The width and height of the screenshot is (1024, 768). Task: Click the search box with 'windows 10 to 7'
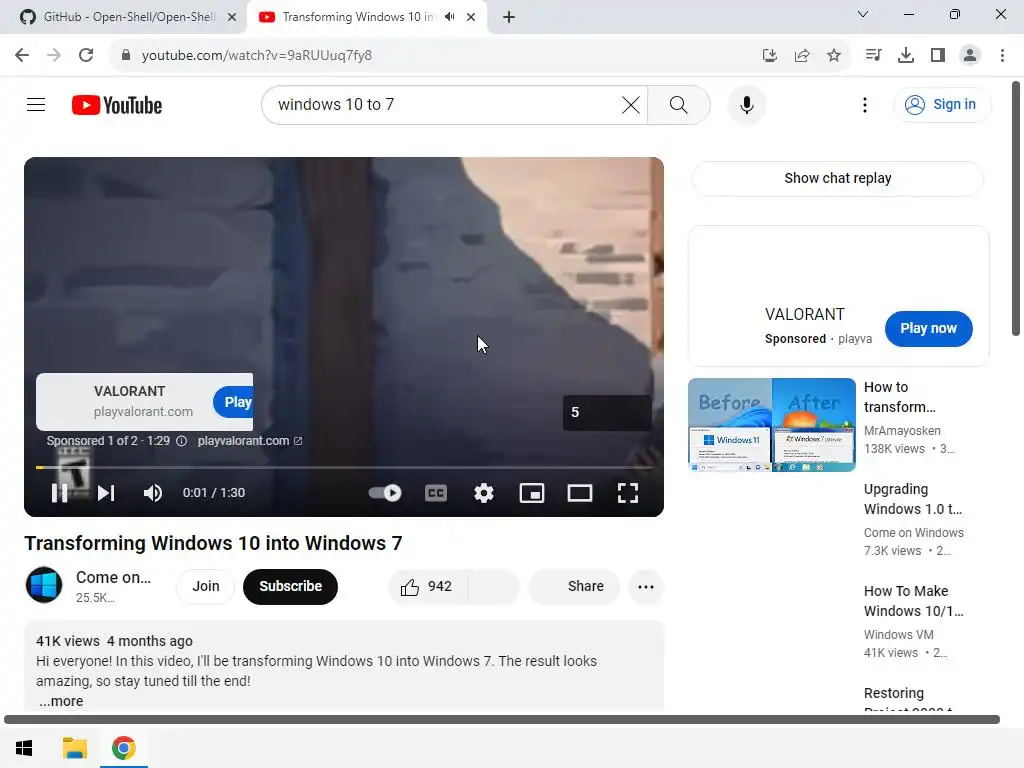coord(444,104)
